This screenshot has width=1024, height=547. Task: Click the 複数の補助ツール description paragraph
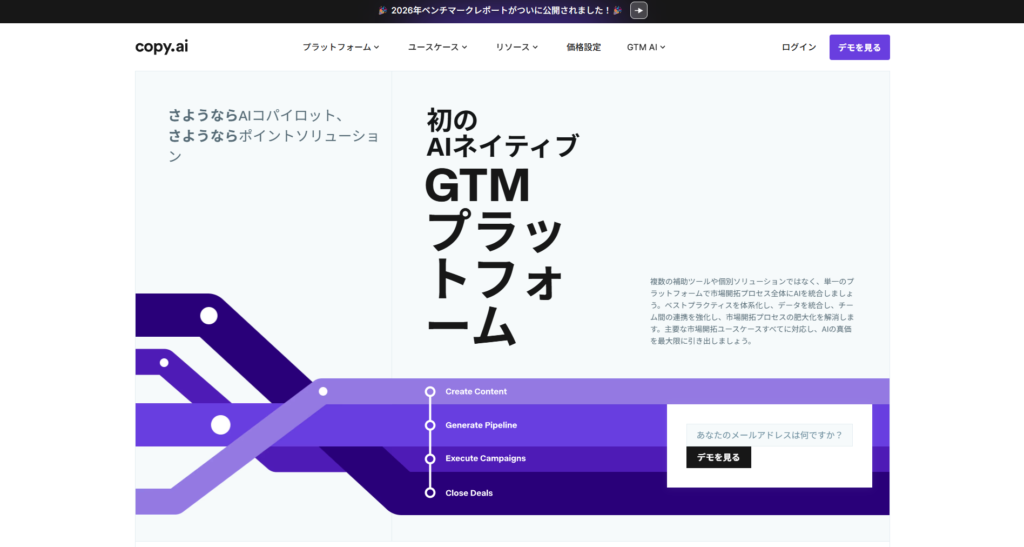pyautogui.click(x=752, y=311)
